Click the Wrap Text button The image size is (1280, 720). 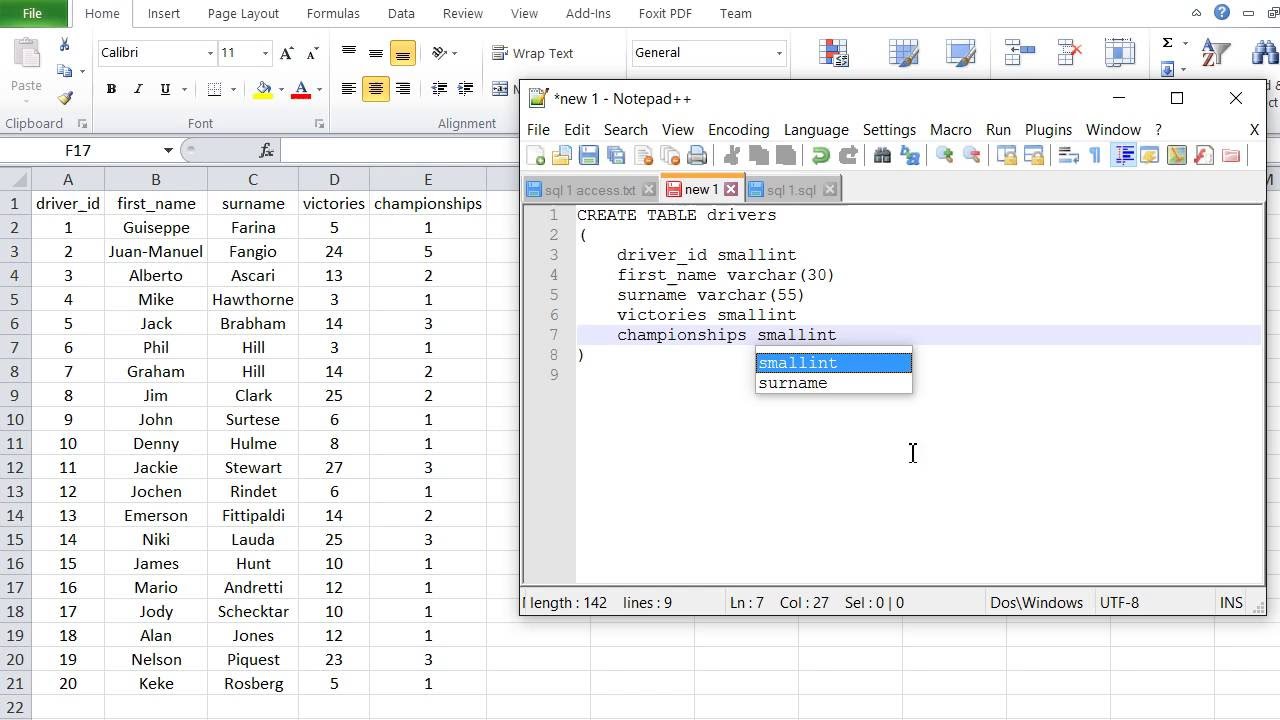532,53
